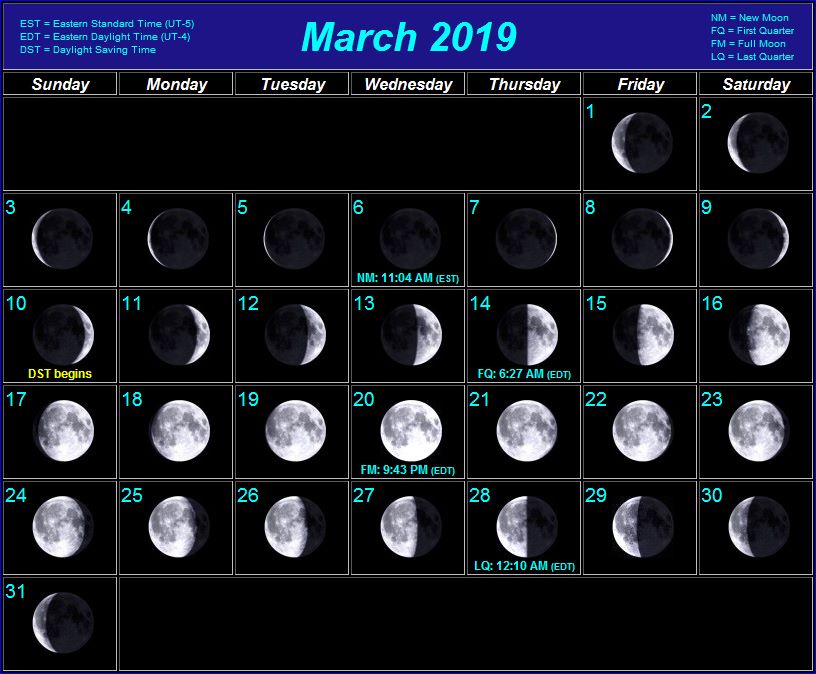Click the last quarter moon on March 28
The image size is (816, 674).
tap(527, 526)
